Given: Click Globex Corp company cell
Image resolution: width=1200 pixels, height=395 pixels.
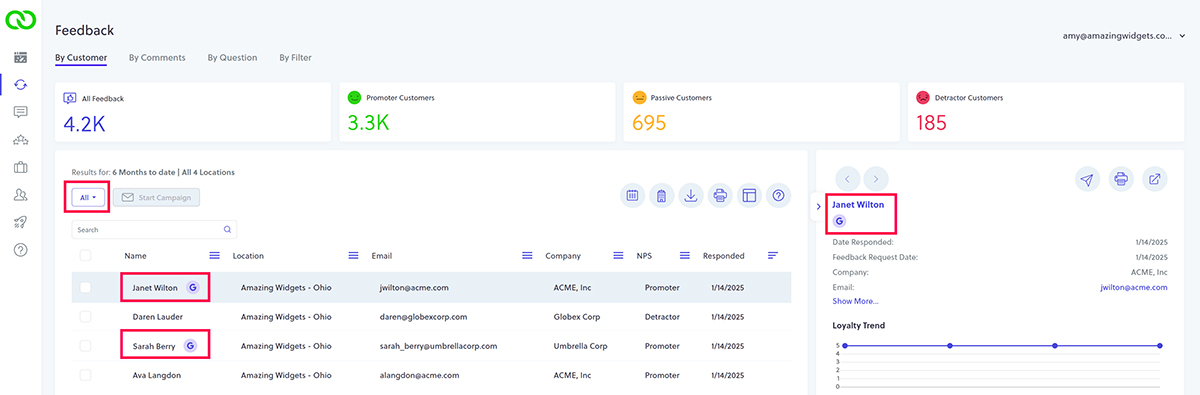Looking at the screenshot, I should coord(576,317).
